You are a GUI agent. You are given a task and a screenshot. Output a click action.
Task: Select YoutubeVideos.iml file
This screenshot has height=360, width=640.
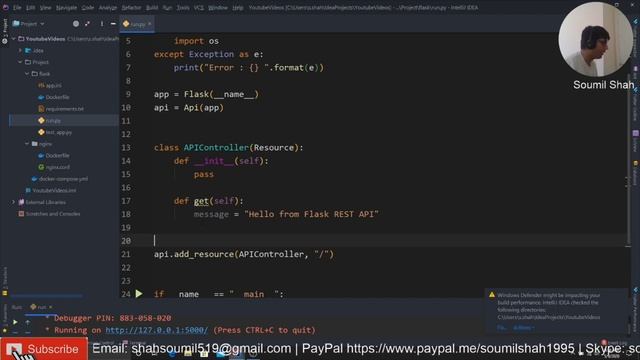coord(51,191)
